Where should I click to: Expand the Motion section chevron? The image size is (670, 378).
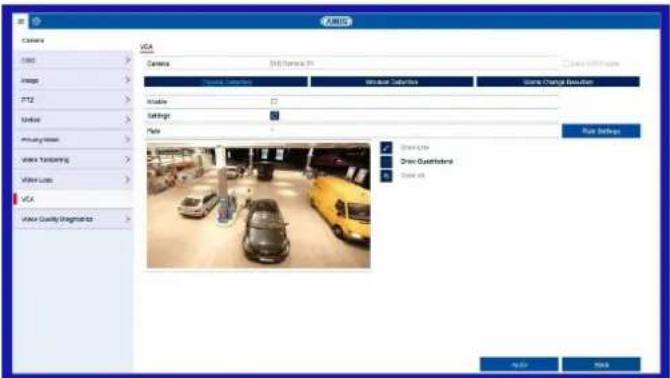coord(127,120)
